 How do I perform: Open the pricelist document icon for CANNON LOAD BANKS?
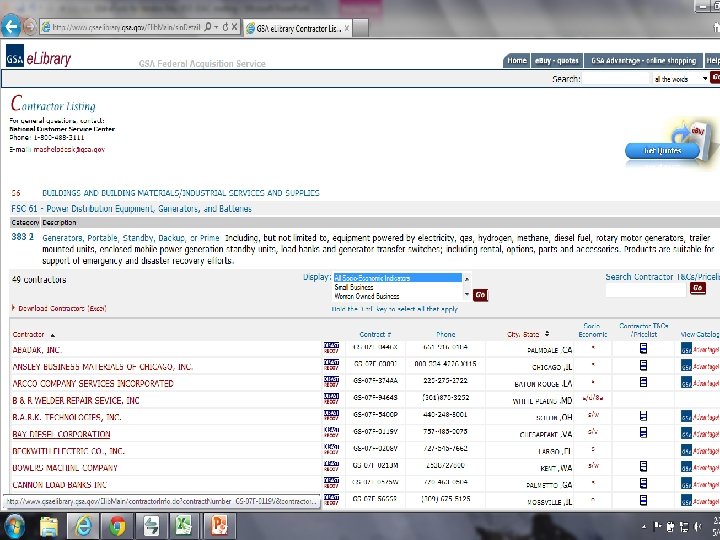(643, 483)
